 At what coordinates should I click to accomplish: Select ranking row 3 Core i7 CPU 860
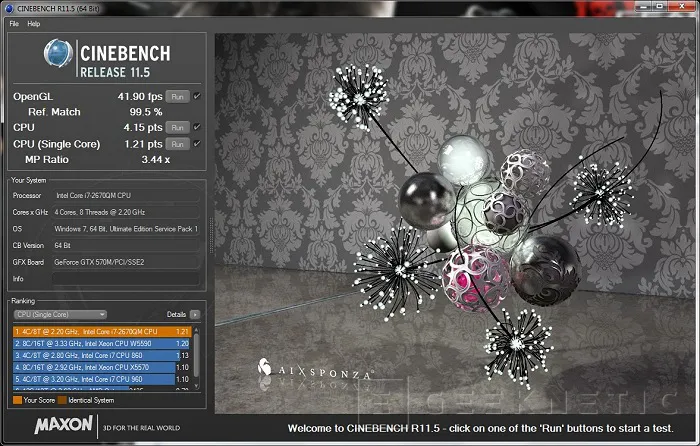[102, 355]
